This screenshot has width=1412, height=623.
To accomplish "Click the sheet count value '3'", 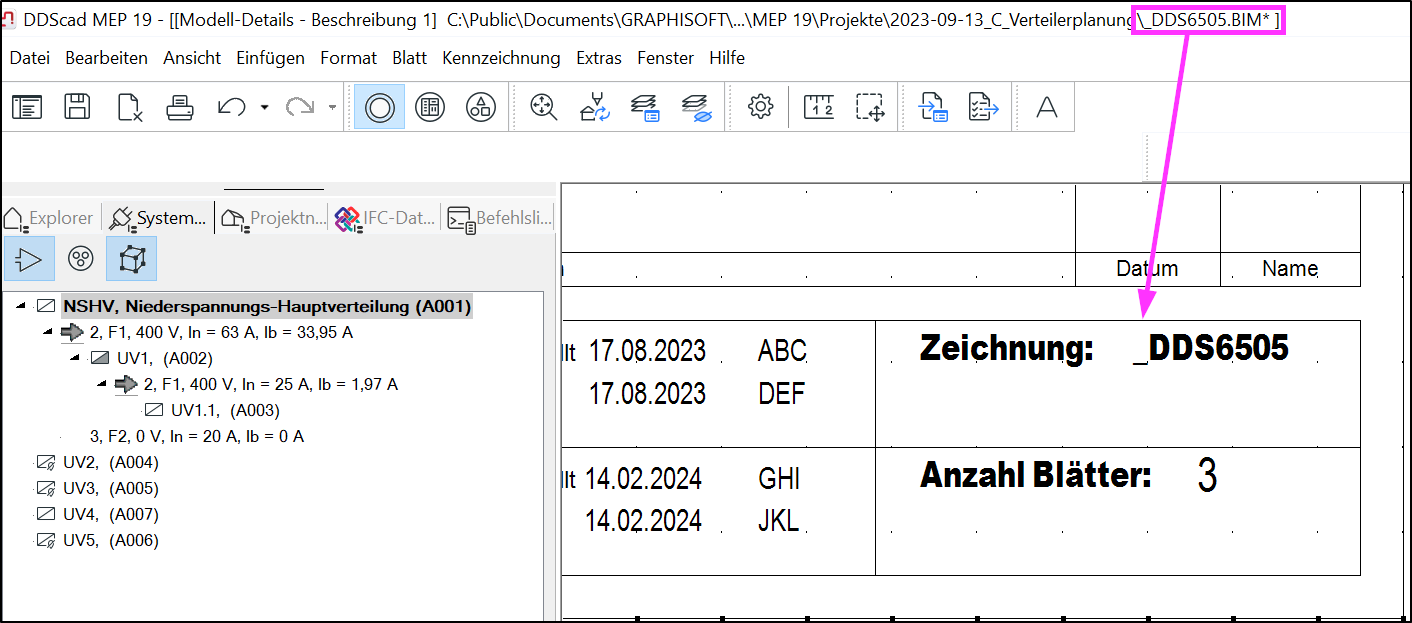I will click(1207, 477).
